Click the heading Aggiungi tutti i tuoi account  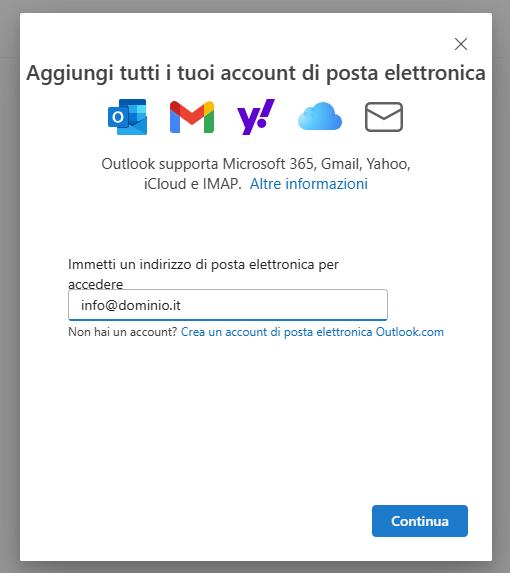pyautogui.click(x=256, y=73)
